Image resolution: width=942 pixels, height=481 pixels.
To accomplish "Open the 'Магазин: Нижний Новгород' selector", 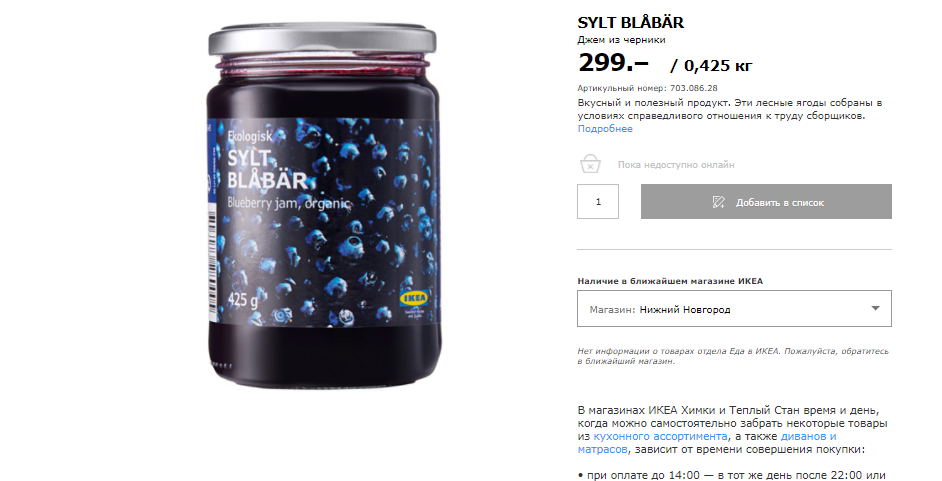I will 734,309.
